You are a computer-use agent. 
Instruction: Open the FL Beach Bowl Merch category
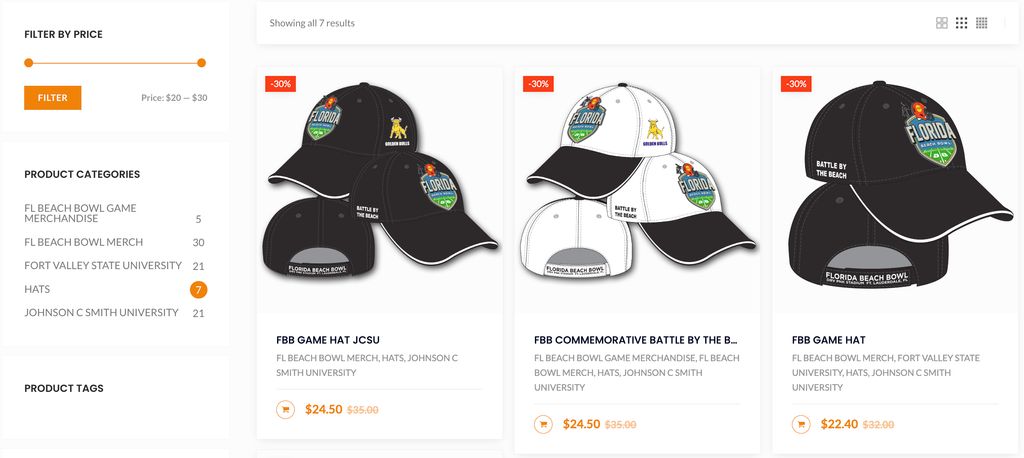[x=83, y=242]
